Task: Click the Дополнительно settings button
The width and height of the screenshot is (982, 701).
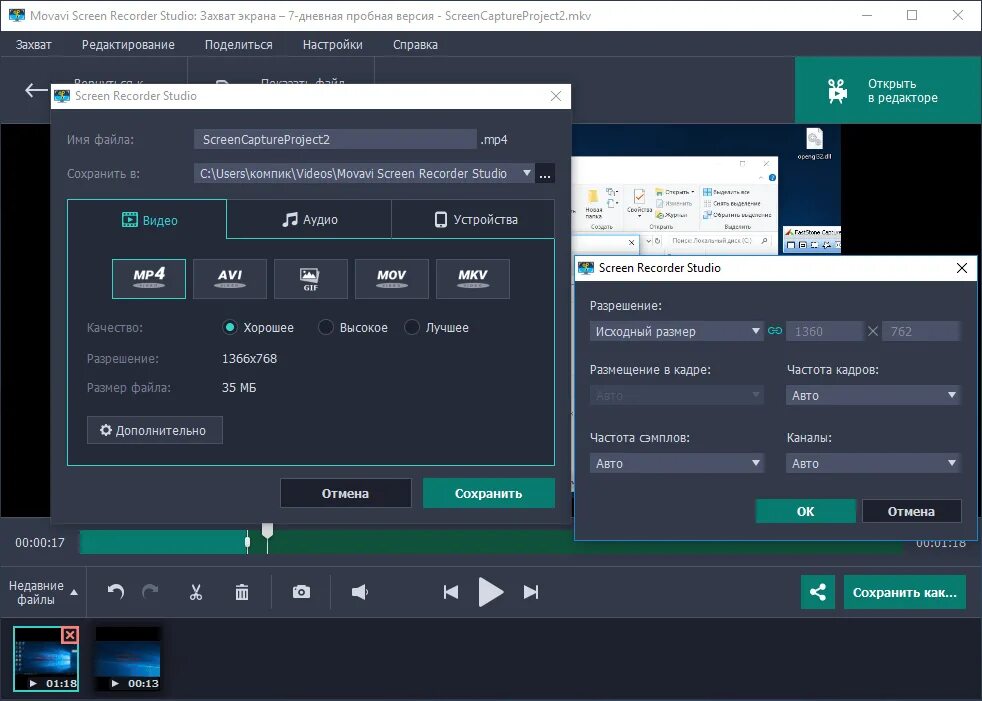Action: pyautogui.click(x=155, y=430)
